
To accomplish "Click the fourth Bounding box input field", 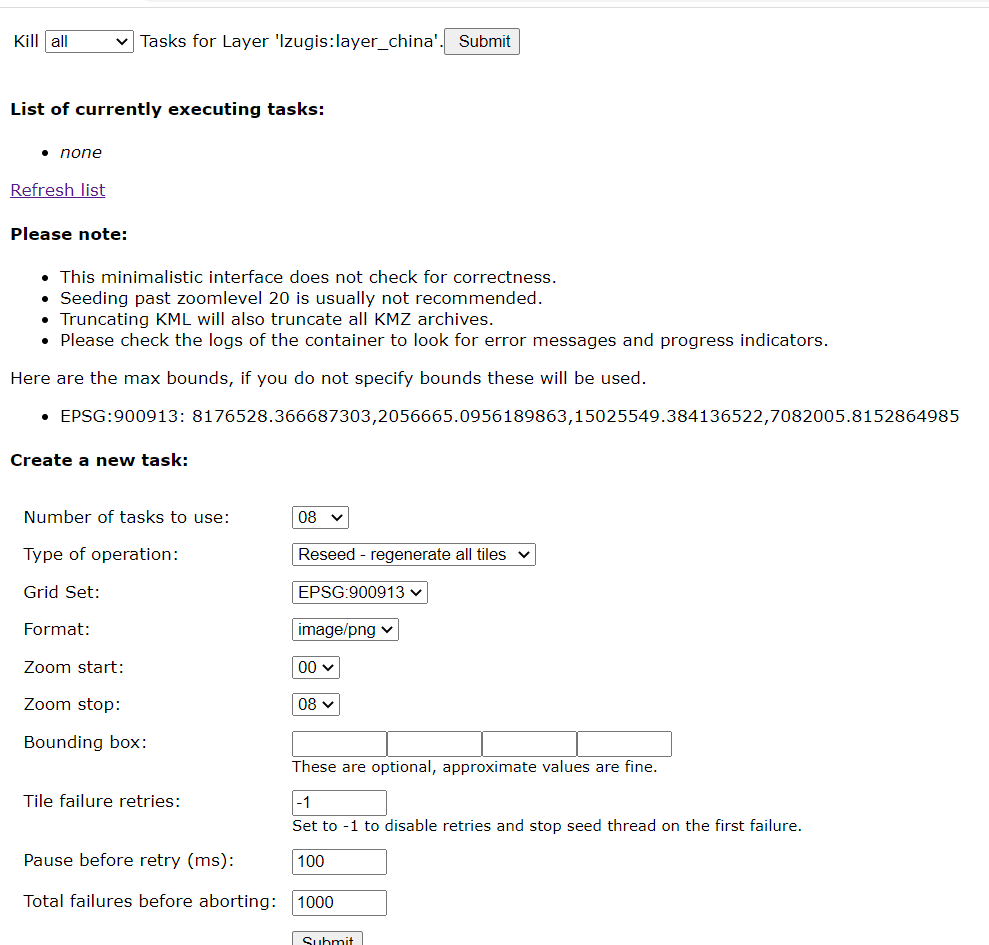I will (623, 743).
